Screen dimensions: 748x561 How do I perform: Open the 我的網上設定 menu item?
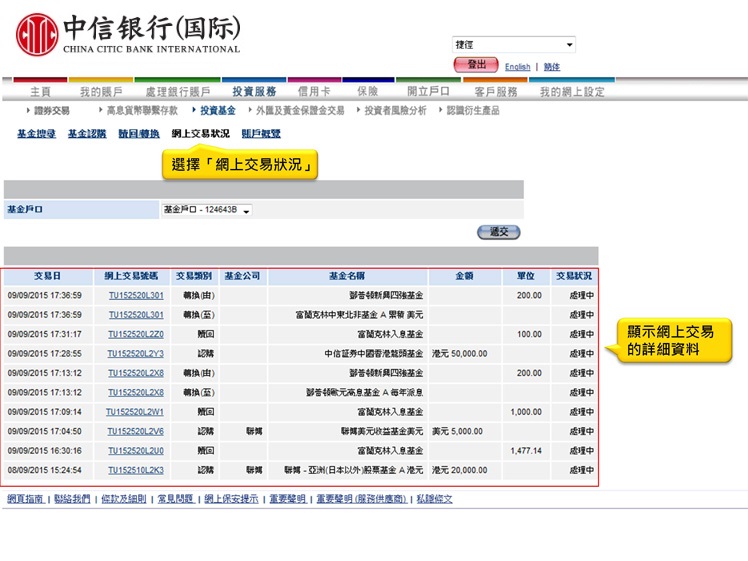(x=572, y=91)
